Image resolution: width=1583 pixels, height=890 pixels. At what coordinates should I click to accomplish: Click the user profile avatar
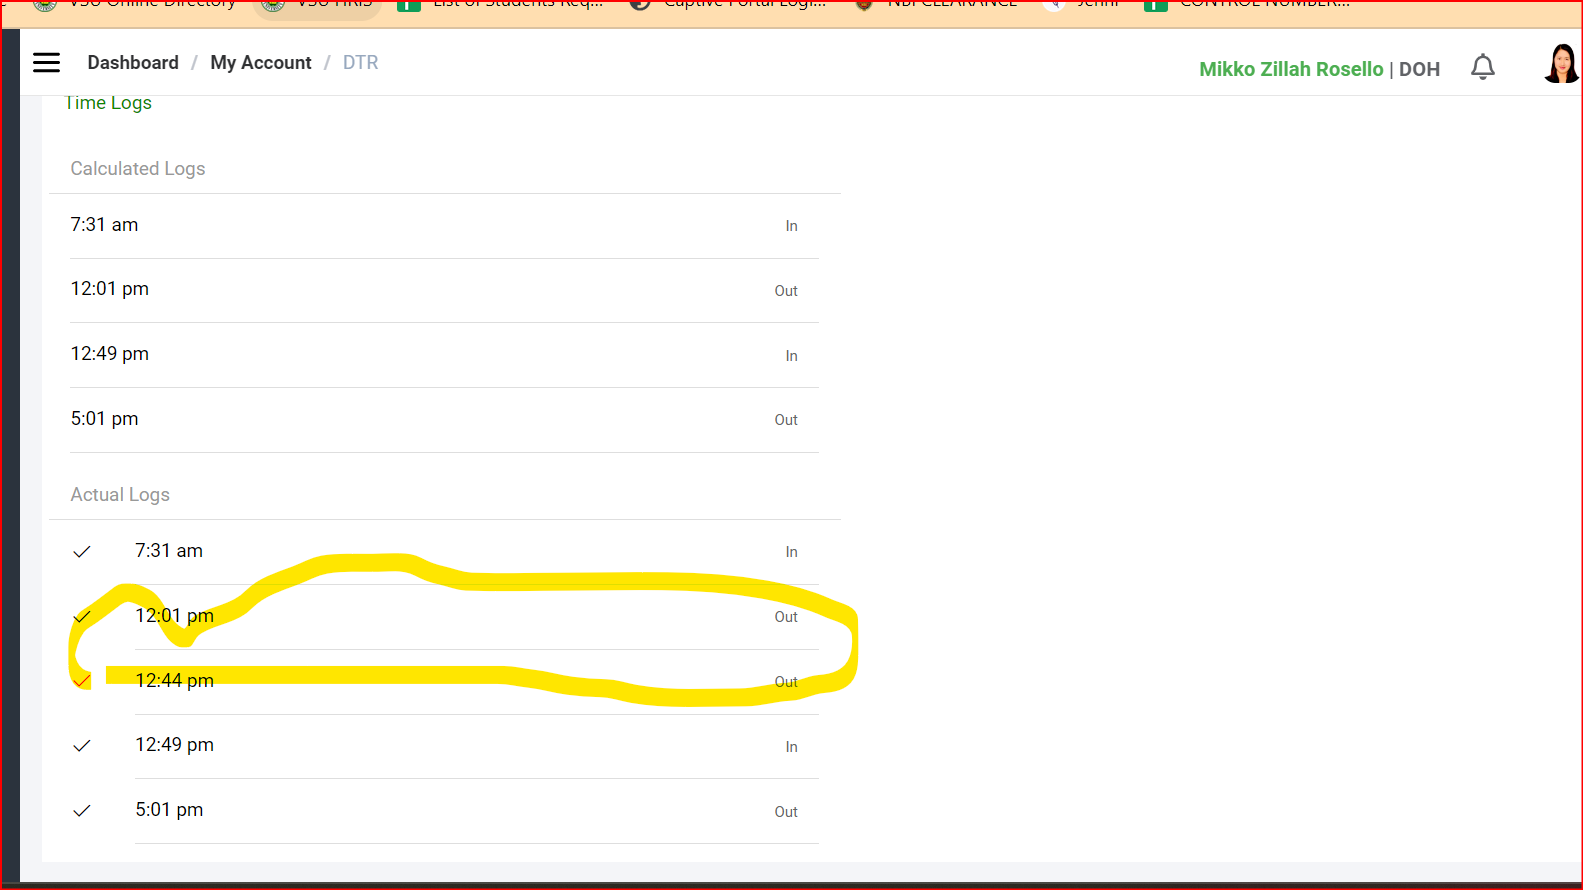(x=1560, y=64)
